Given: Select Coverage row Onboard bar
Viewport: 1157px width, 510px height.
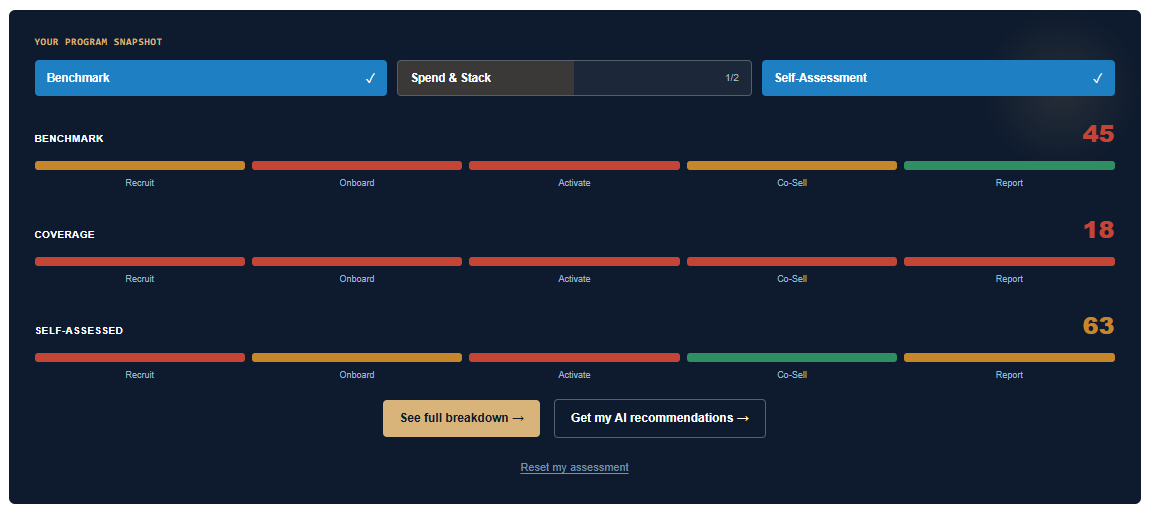Looking at the screenshot, I should click(357, 261).
